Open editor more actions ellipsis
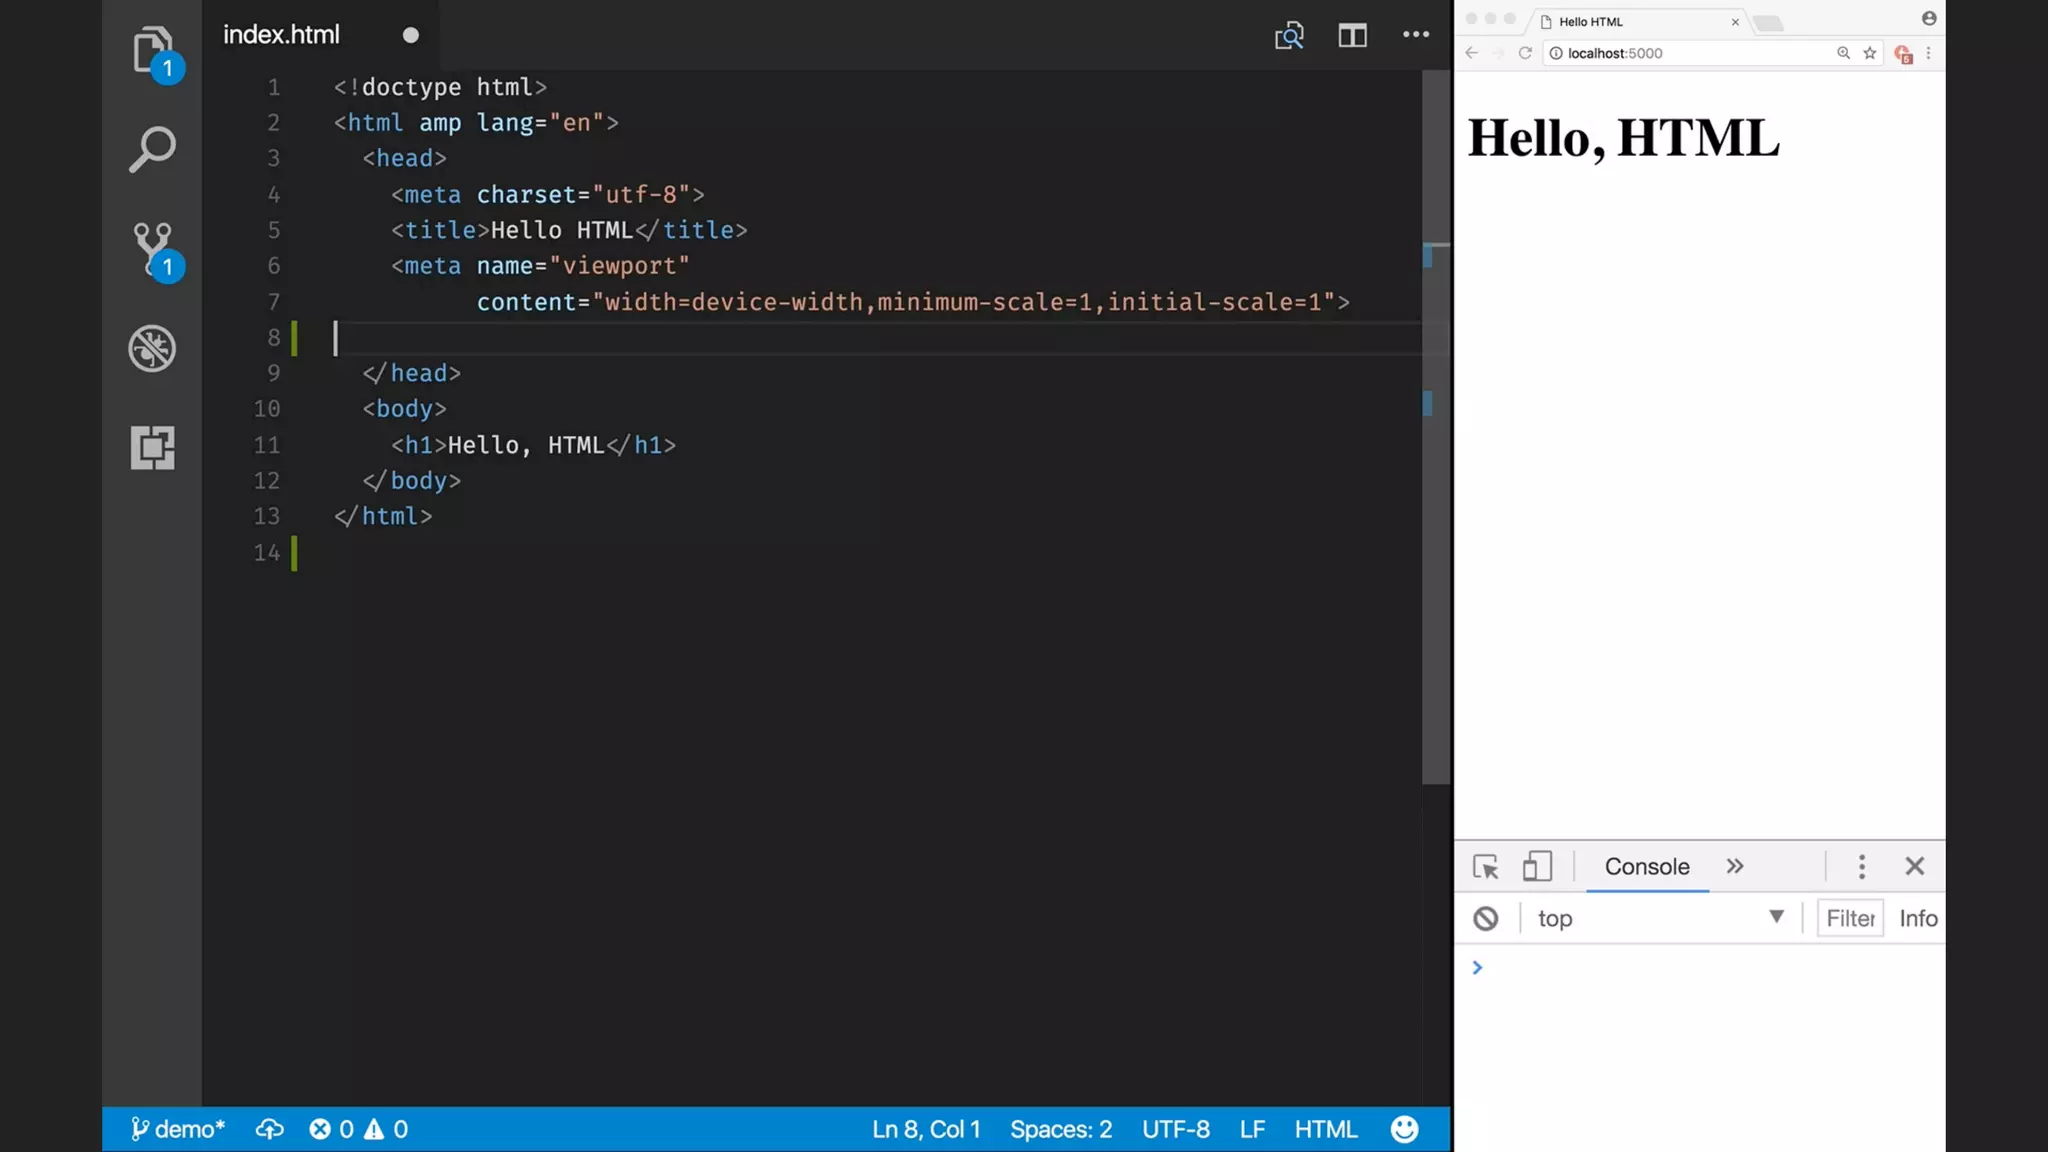Viewport: 2048px width, 1152px height. click(1415, 35)
